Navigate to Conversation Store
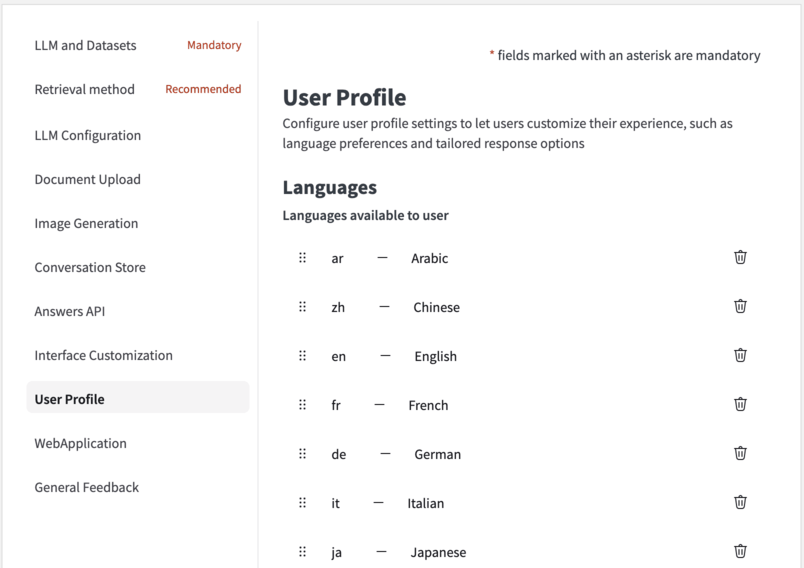Image resolution: width=804 pixels, height=568 pixels. [90, 268]
